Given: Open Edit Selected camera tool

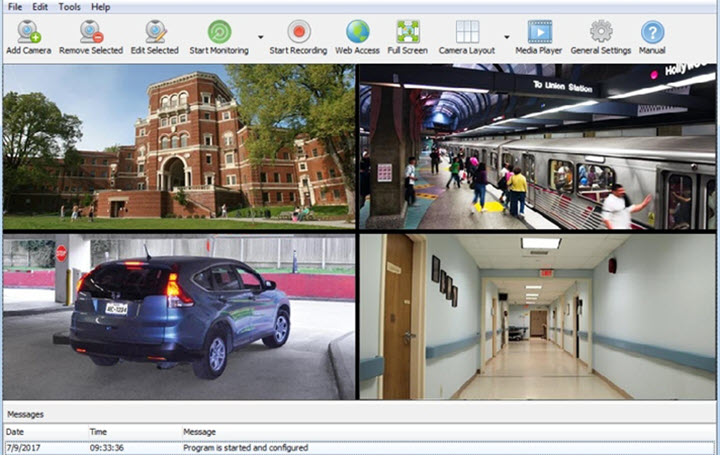Looking at the screenshot, I should pos(154,32).
